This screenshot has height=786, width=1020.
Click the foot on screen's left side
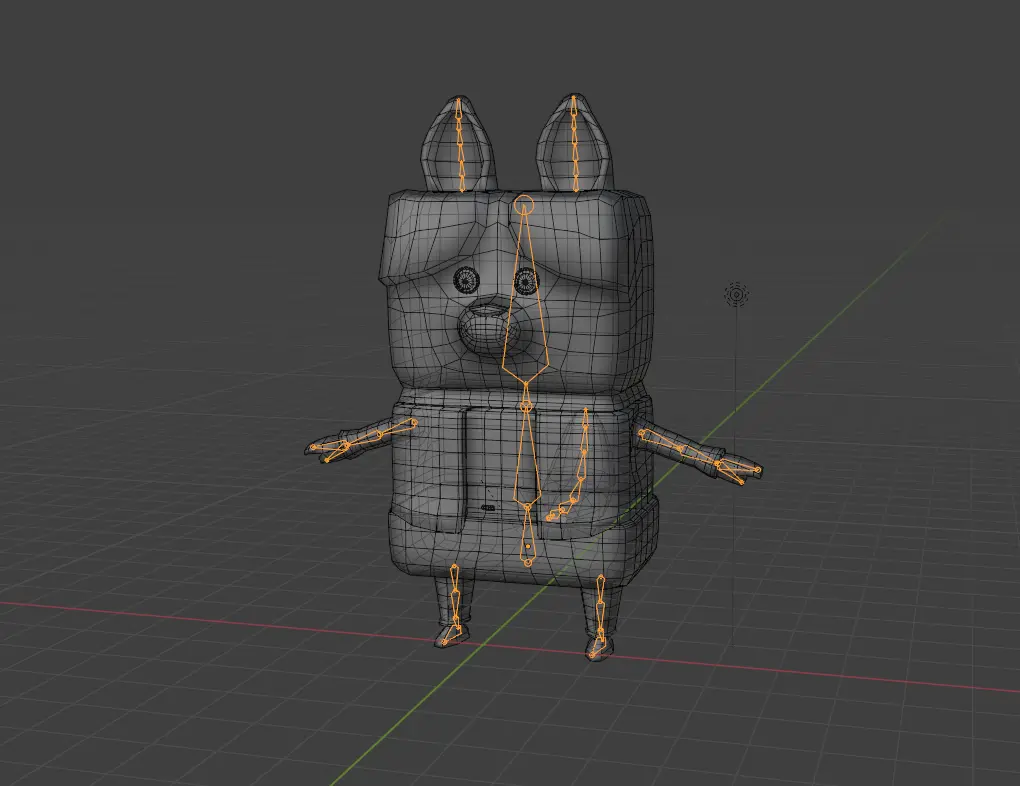click(x=450, y=635)
